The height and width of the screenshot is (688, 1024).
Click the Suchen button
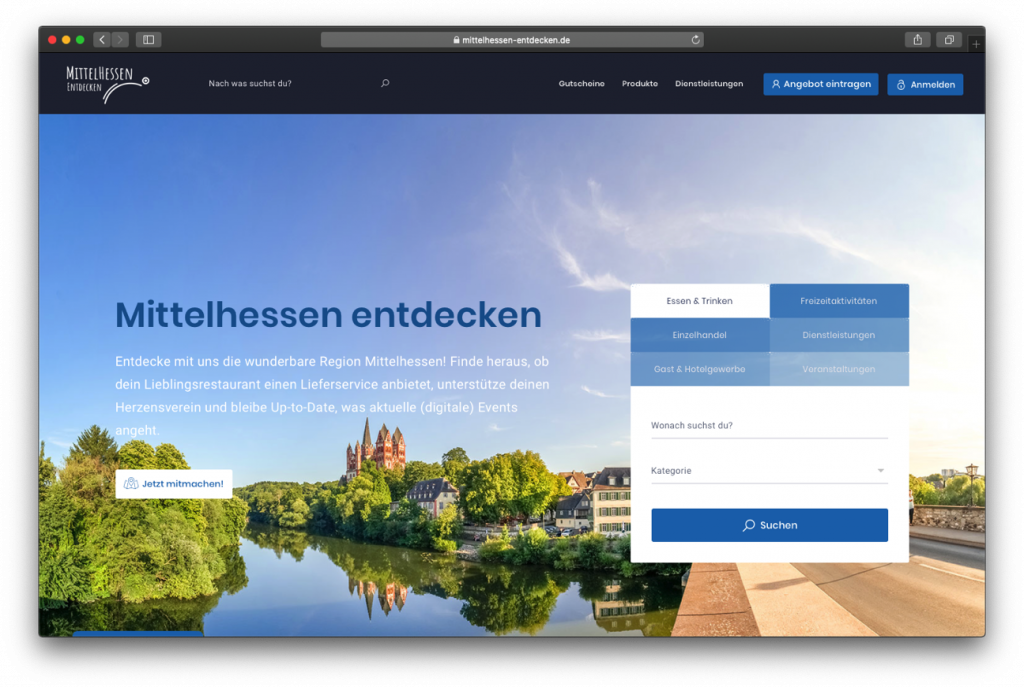[x=769, y=525]
